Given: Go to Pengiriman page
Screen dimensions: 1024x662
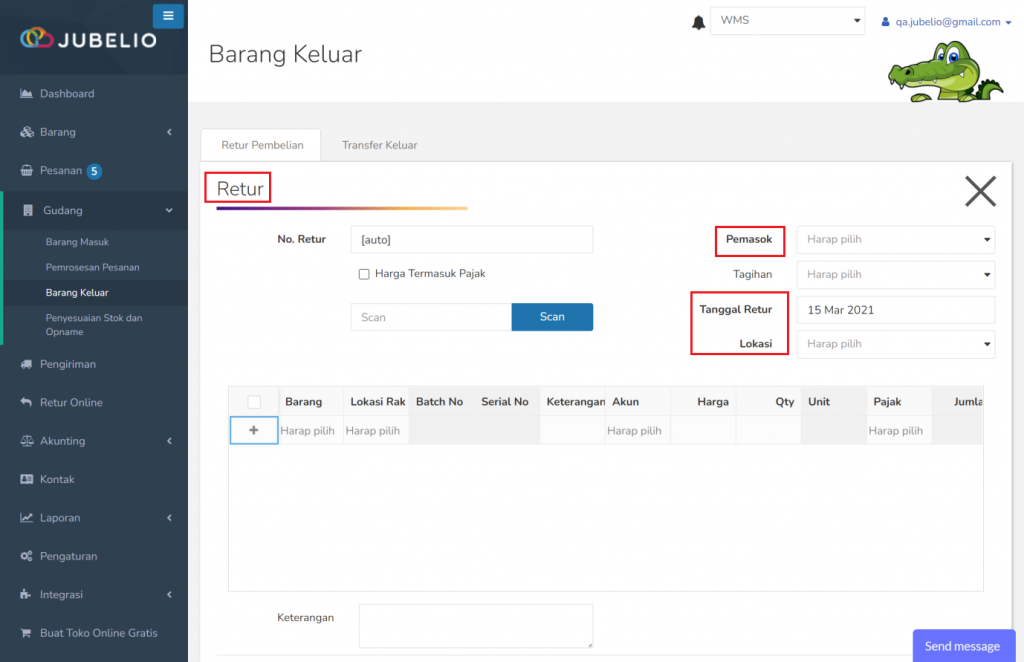Looking at the screenshot, I should tap(67, 364).
